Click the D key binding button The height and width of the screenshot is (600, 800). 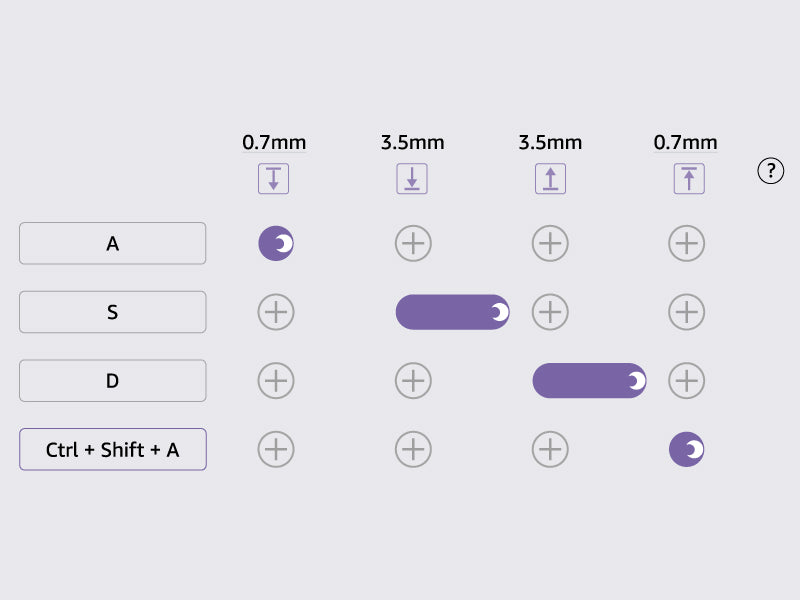pos(112,380)
